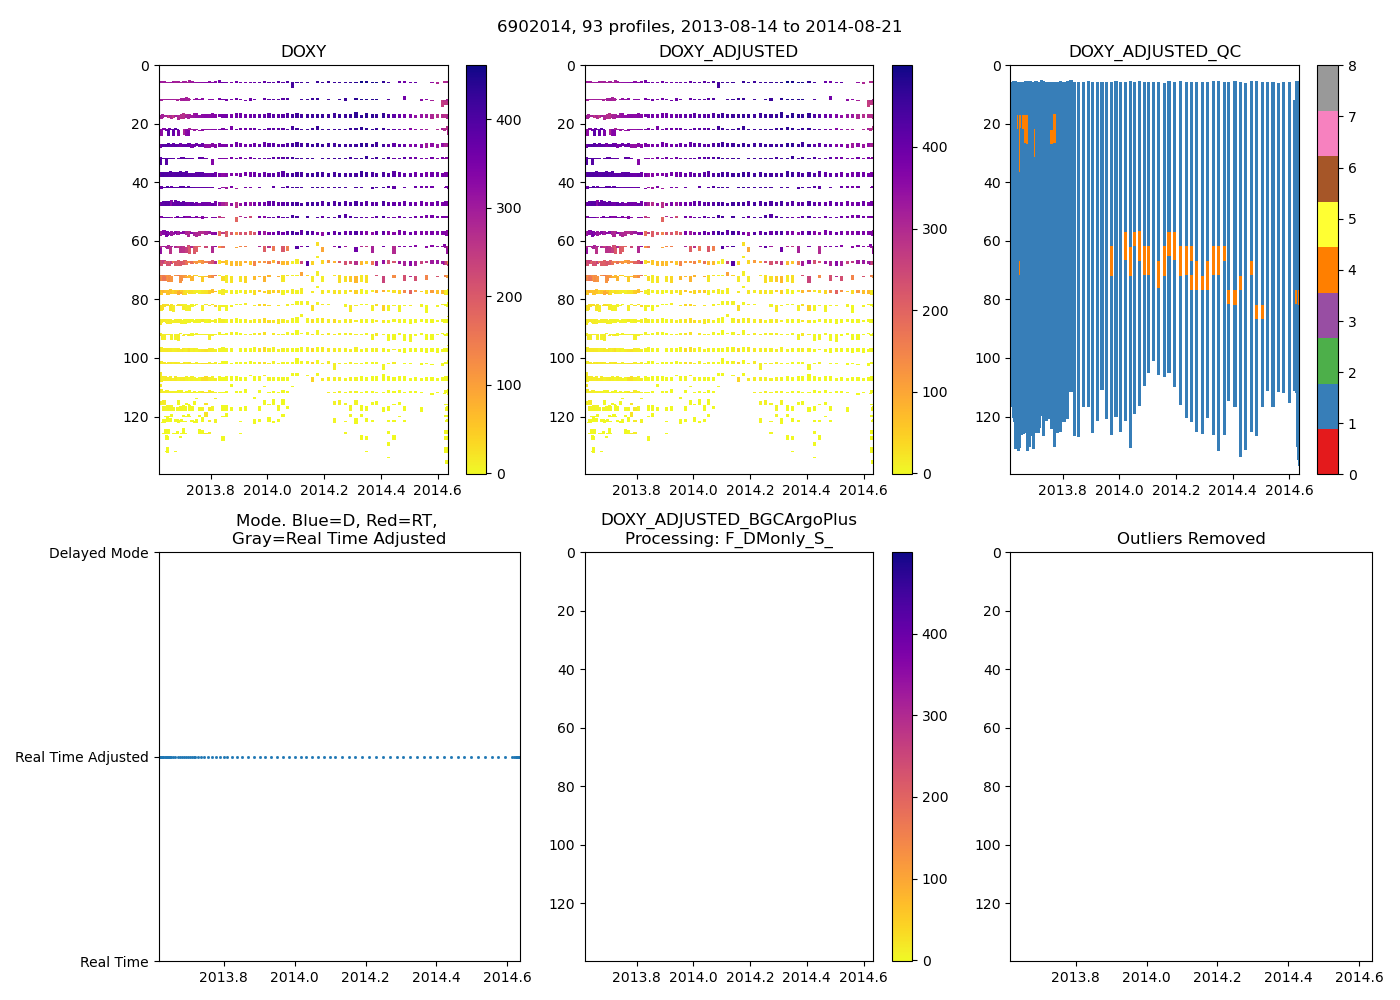Click the red segment of QC colorbar
Viewport: 1400px width, 1000px height.
tap(1327, 451)
